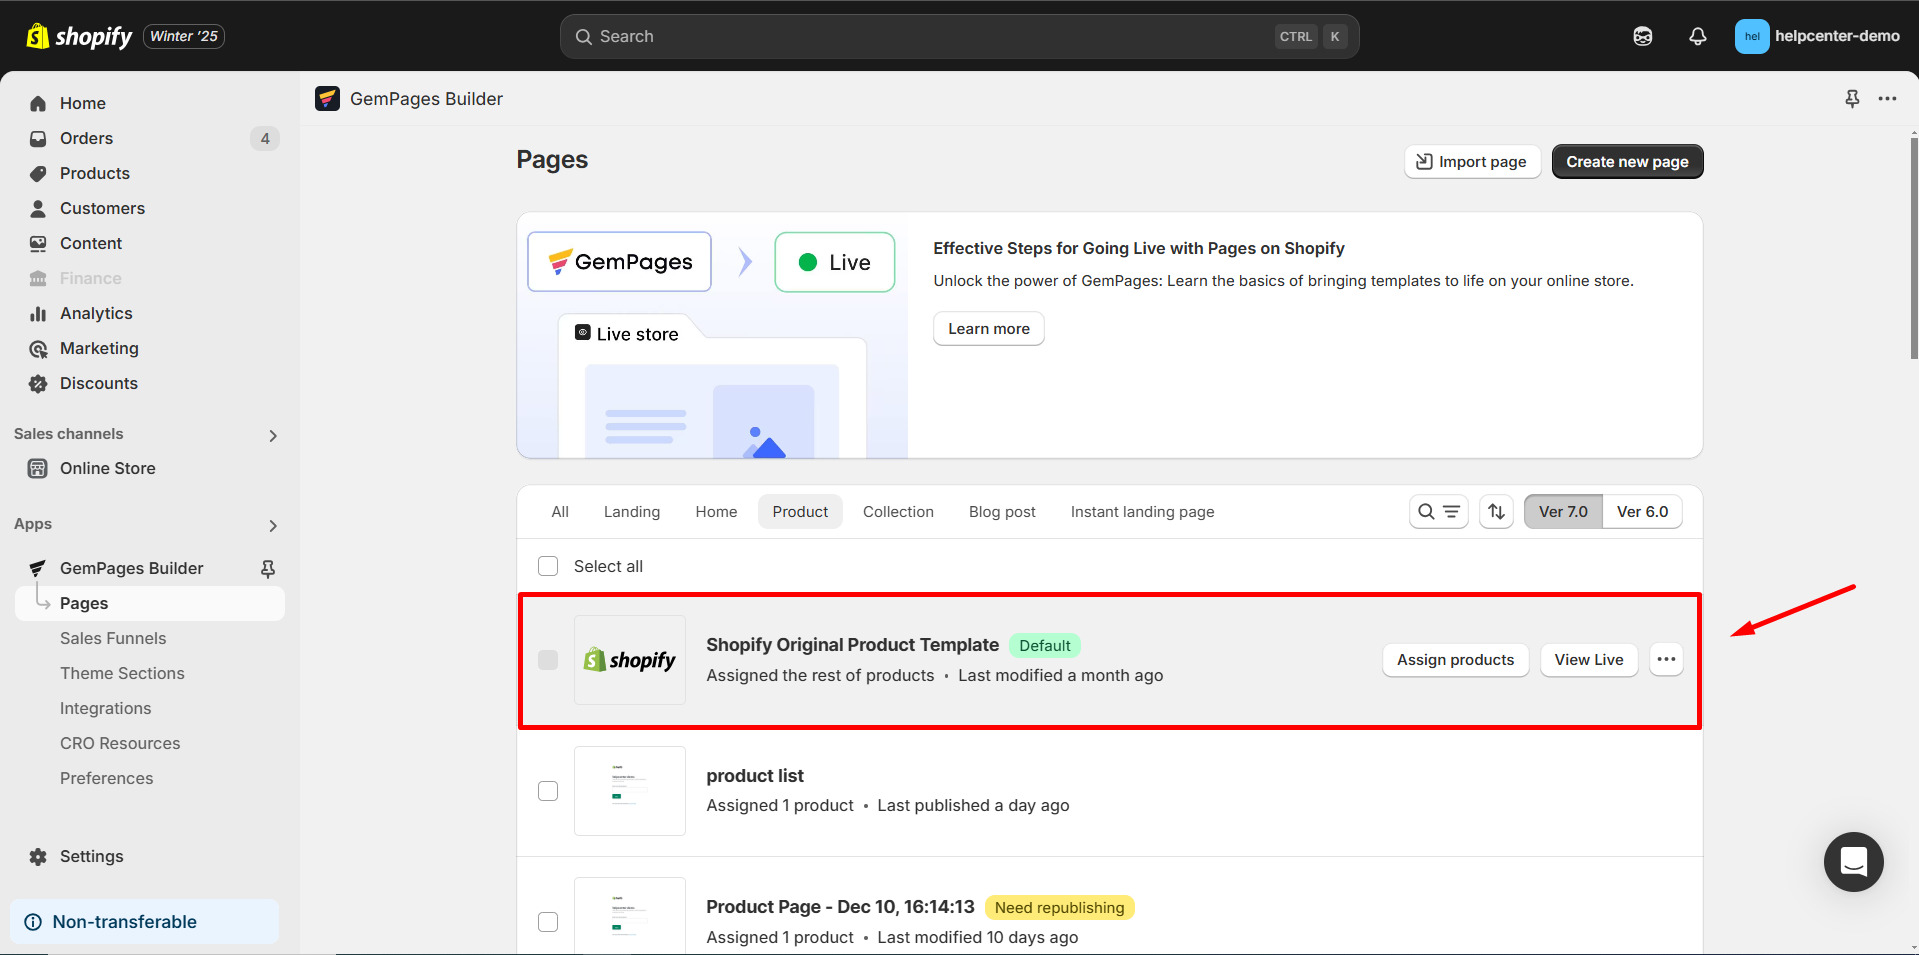1919x955 pixels.
Task: Click the sort order arrows icon
Action: pyautogui.click(x=1496, y=511)
